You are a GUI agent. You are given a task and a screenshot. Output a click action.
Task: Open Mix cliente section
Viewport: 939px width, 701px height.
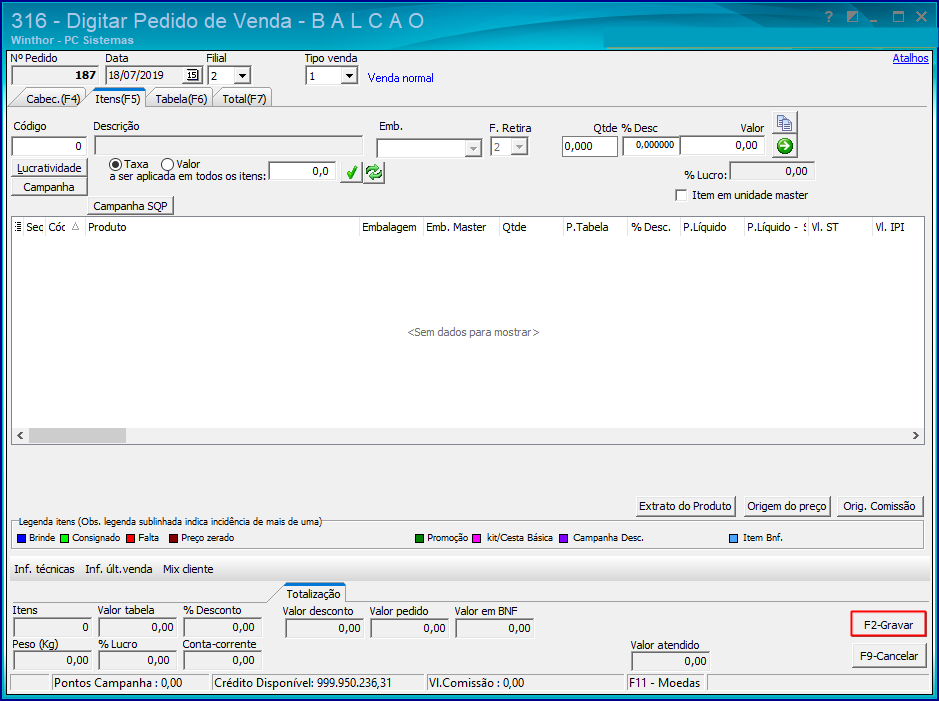tap(188, 569)
